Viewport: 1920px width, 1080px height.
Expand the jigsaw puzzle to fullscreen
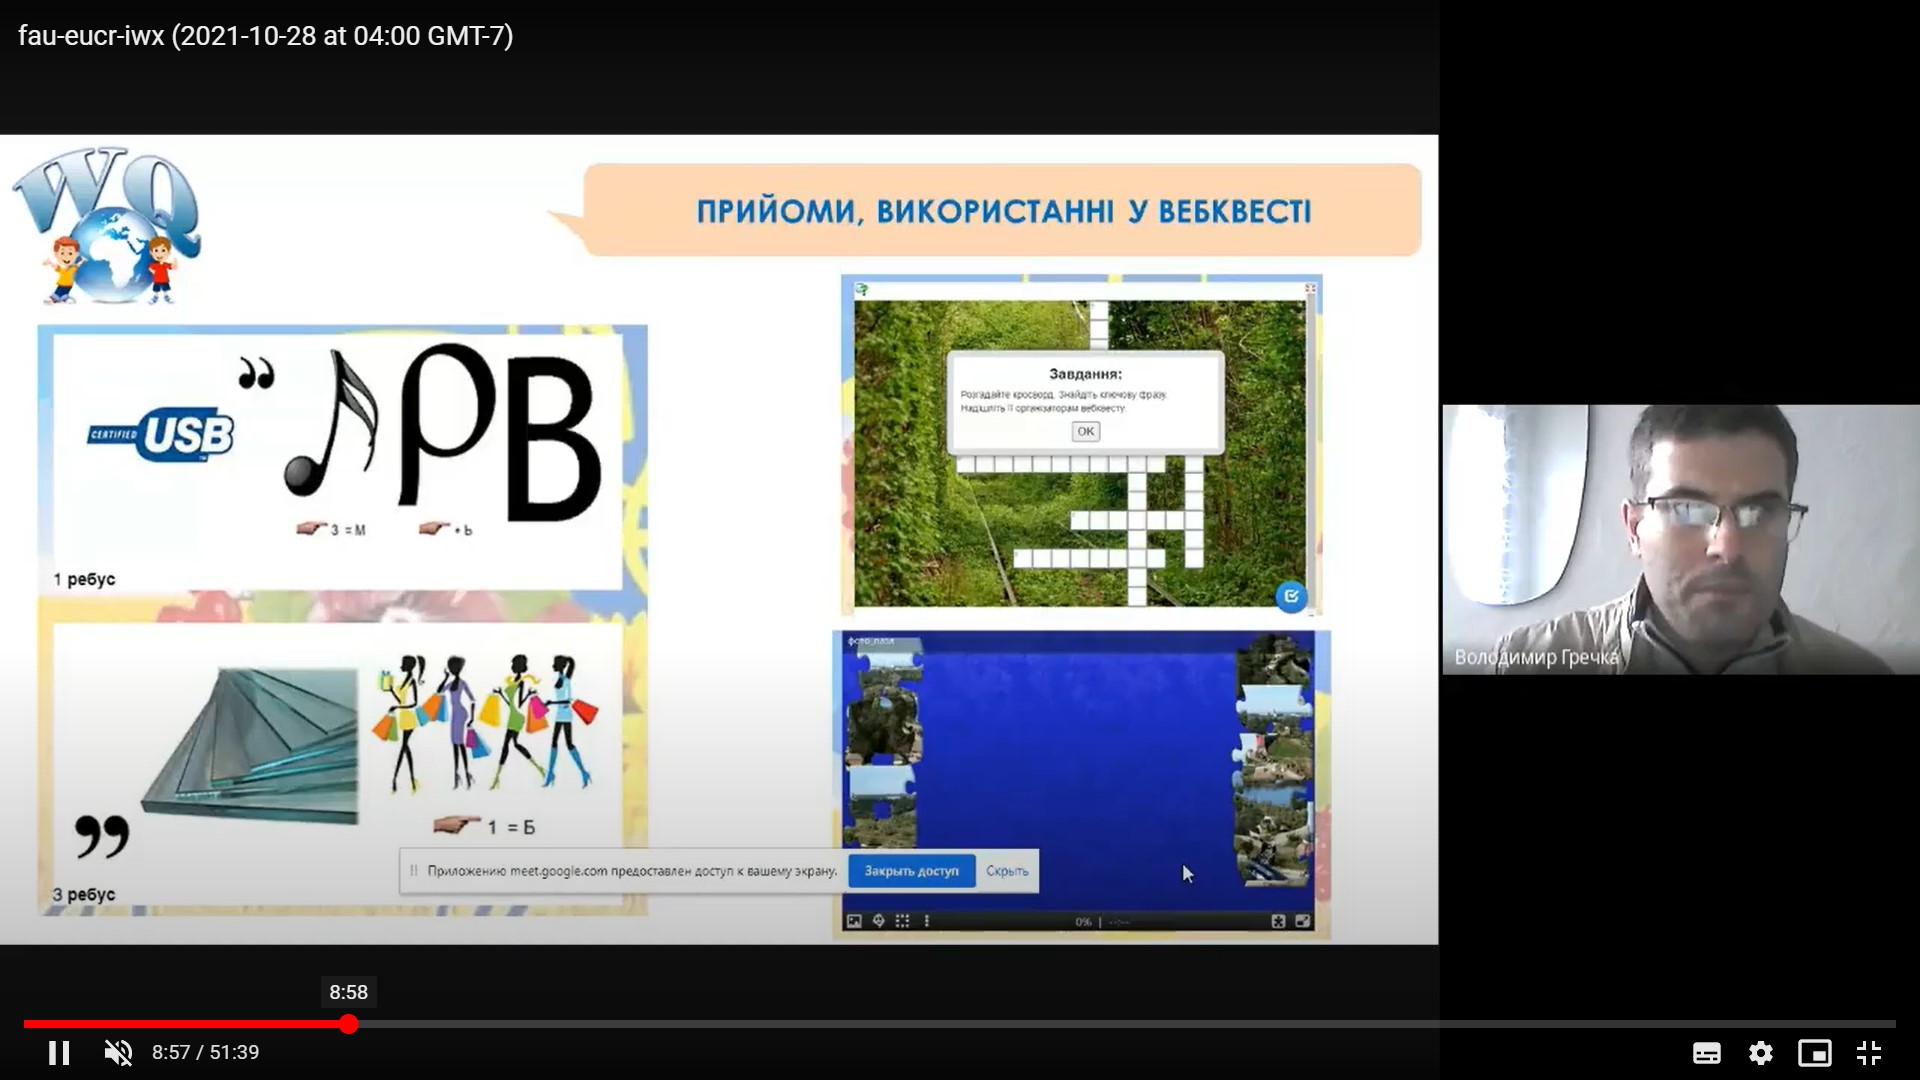[x=1302, y=921]
